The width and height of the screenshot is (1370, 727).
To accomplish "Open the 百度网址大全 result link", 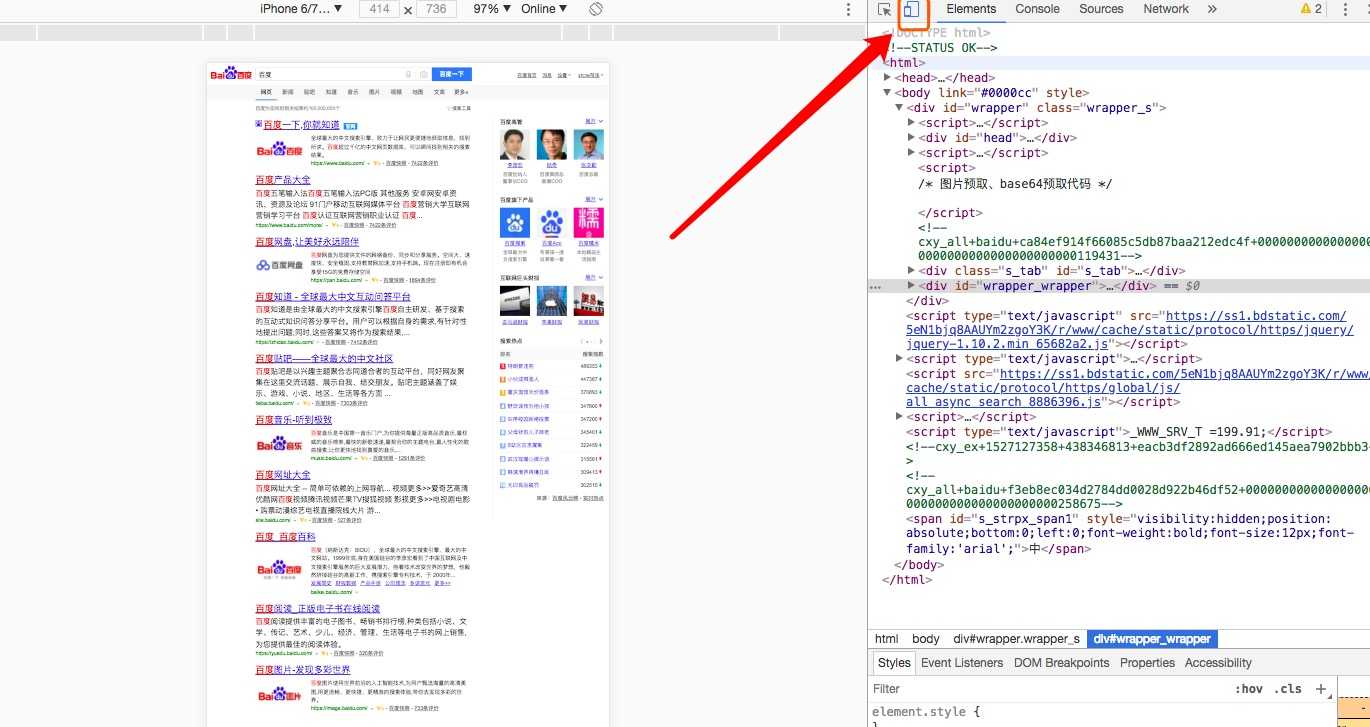I will 283,475.
